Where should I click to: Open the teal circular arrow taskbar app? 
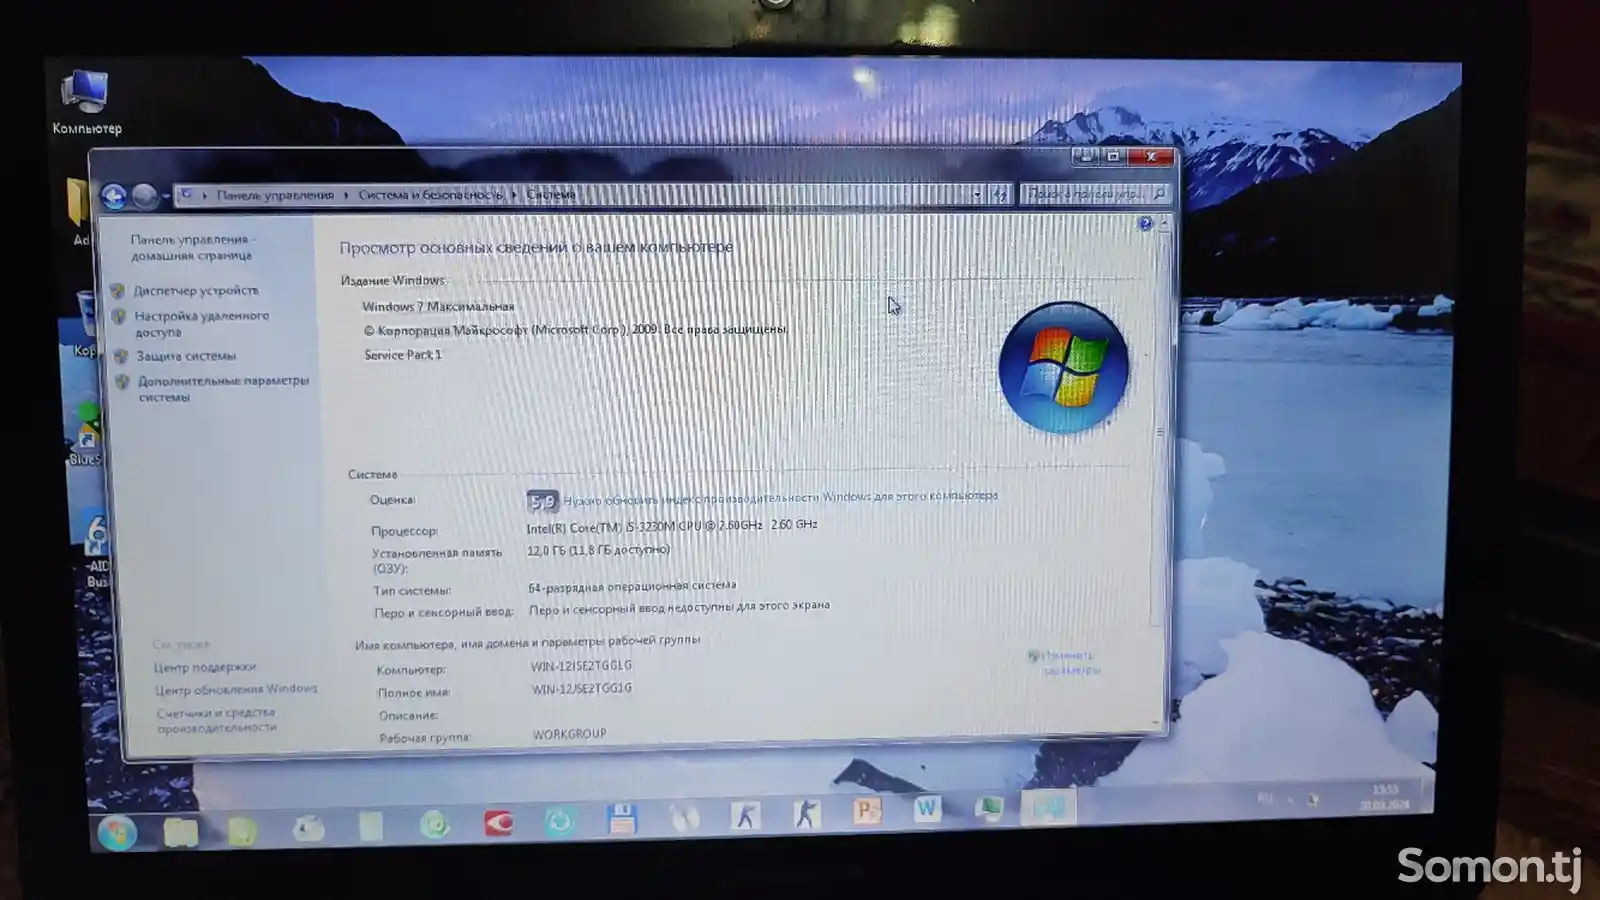click(x=560, y=821)
